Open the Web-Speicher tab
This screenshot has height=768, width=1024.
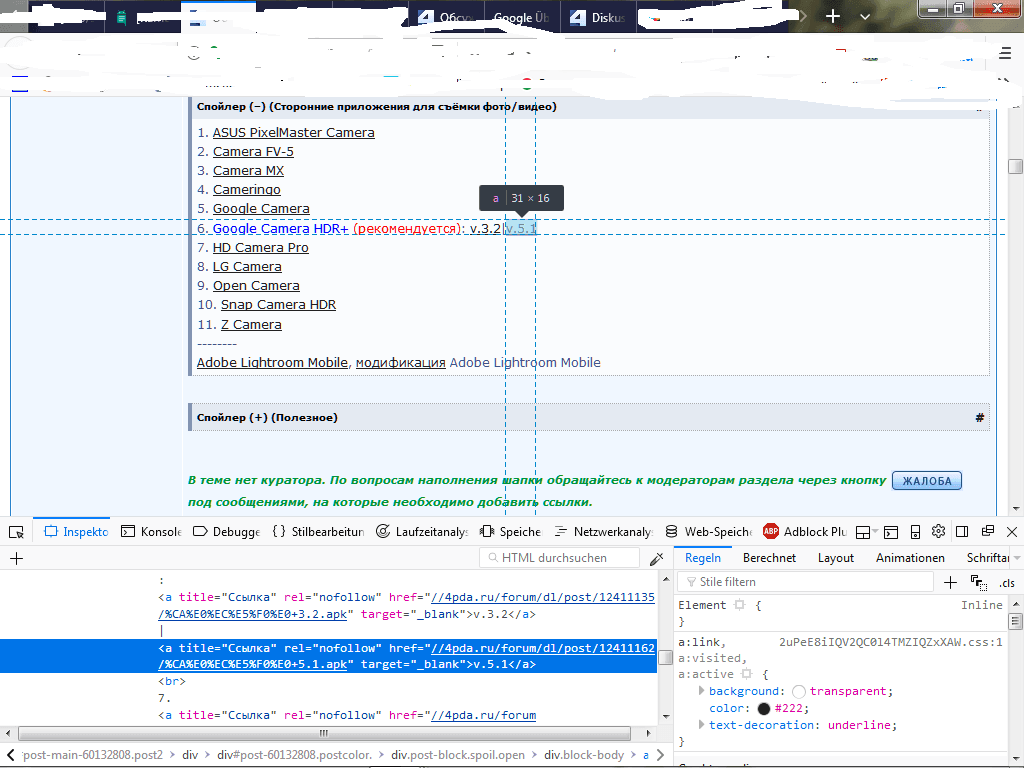click(x=709, y=532)
